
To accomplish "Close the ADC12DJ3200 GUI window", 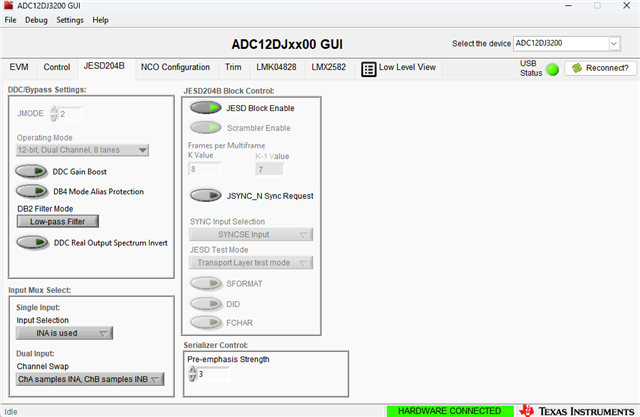I will click(627, 6).
